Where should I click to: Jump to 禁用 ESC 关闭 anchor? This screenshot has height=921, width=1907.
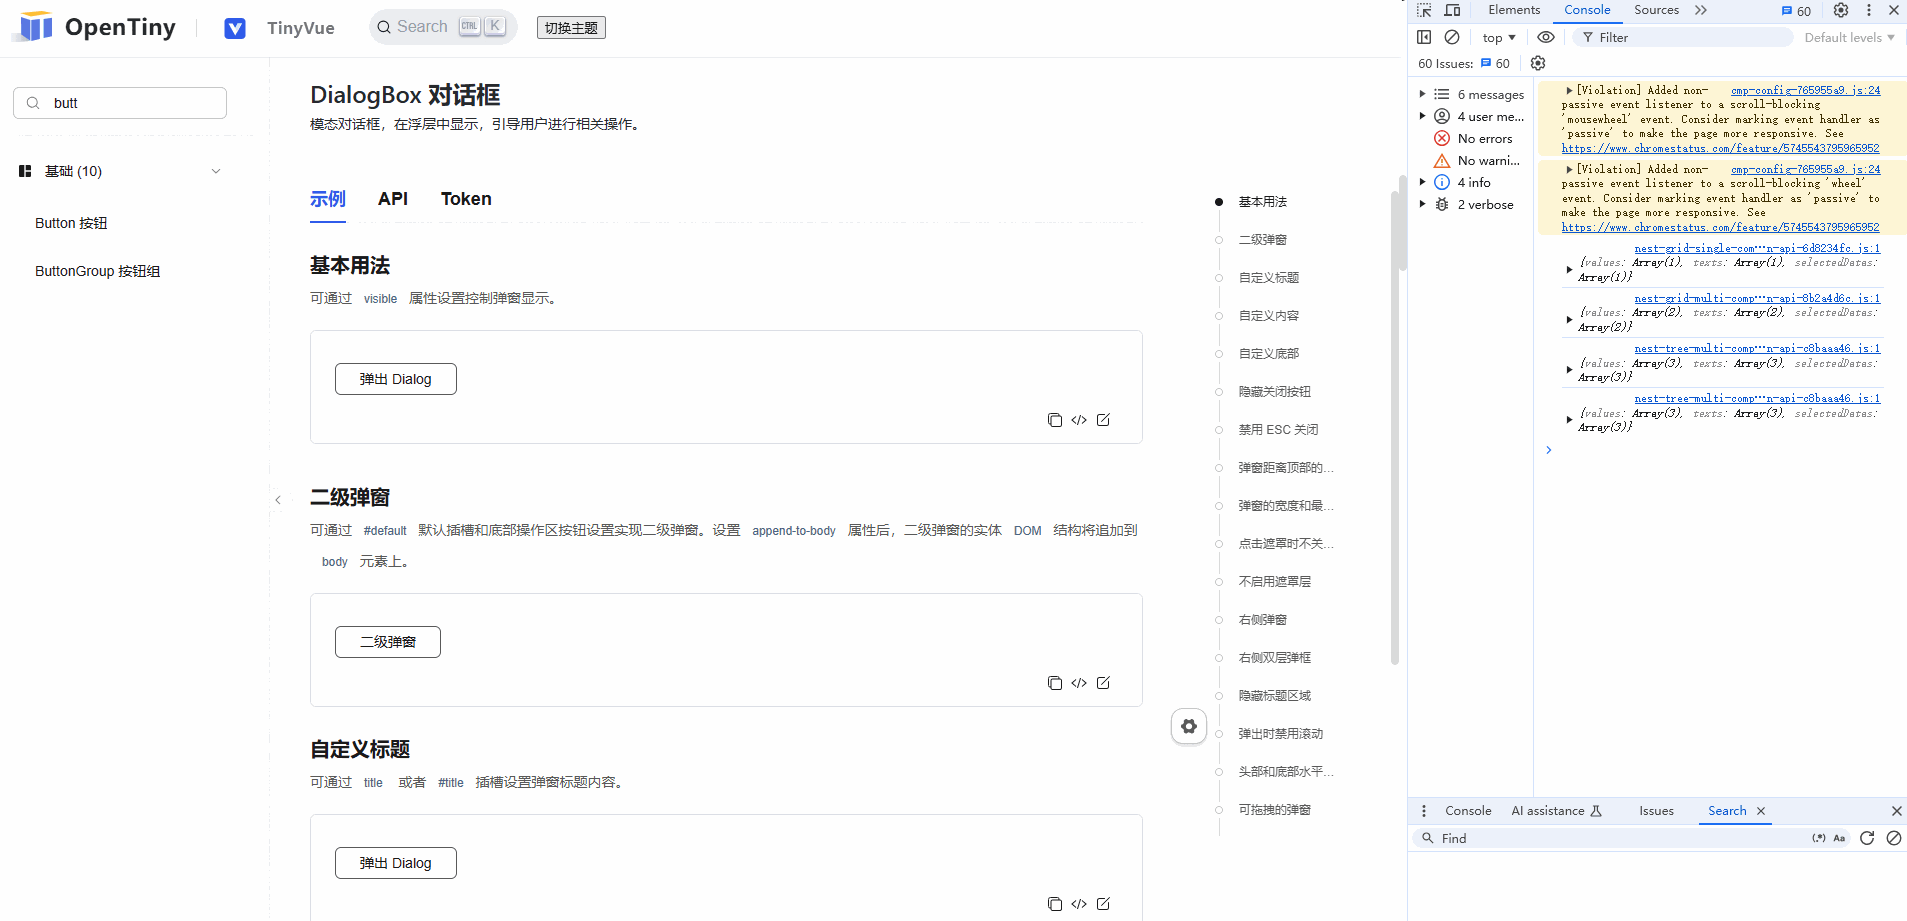click(x=1279, y=430)
